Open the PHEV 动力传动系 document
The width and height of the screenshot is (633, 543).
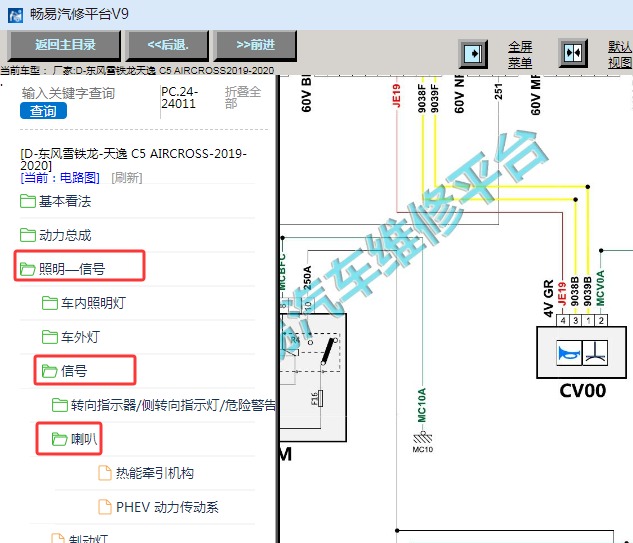coord(167,507)
